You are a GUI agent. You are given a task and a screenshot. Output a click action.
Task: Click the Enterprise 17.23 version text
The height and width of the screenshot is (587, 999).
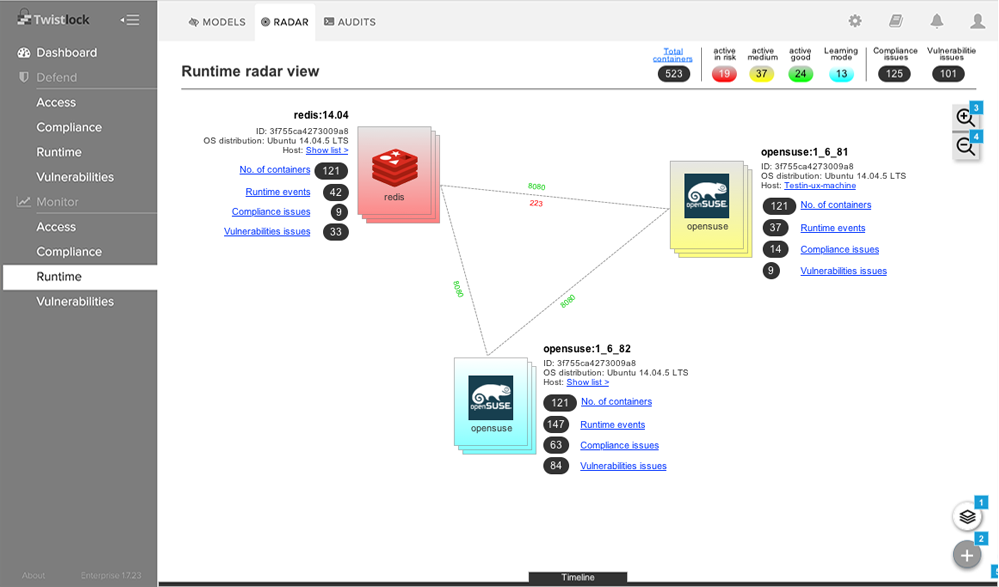point(111,576)
